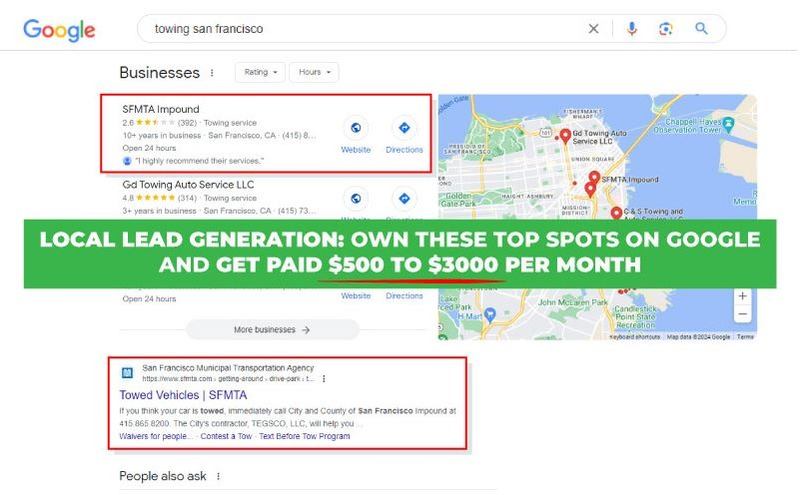Zoom out on the map

(x=742, y=315)
